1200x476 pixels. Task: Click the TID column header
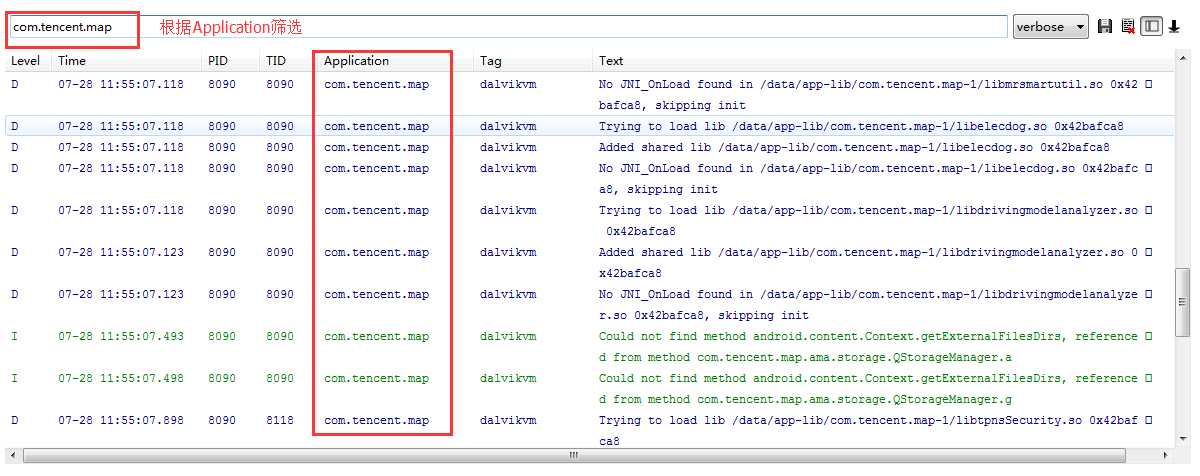pyautogui.click(x=276, y=61)
